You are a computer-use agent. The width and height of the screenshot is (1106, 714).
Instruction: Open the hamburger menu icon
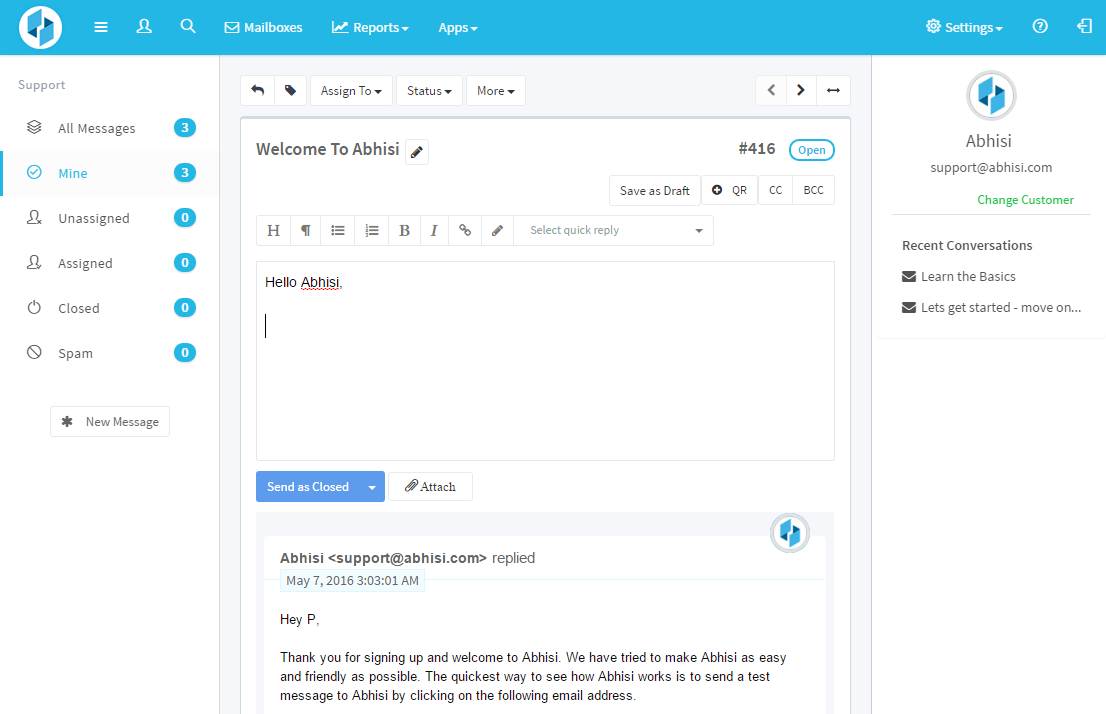(x=101, y=27)
